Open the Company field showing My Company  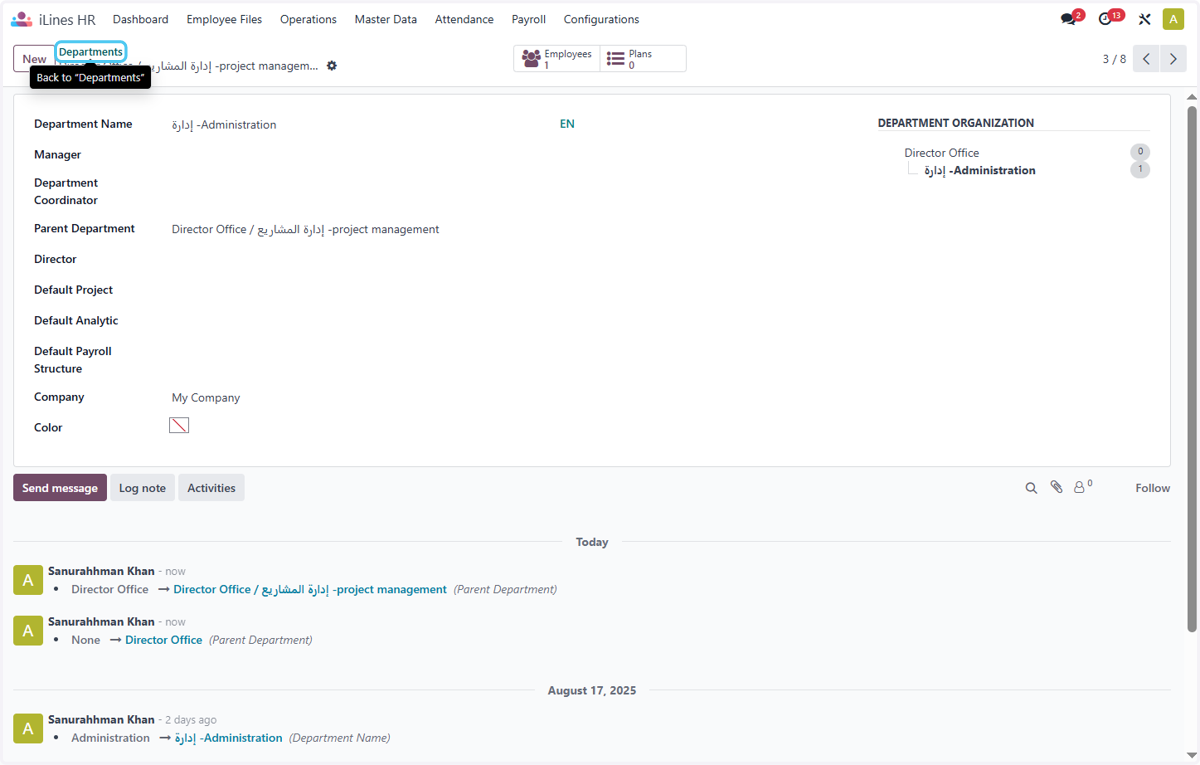click(x=373, y=397)
